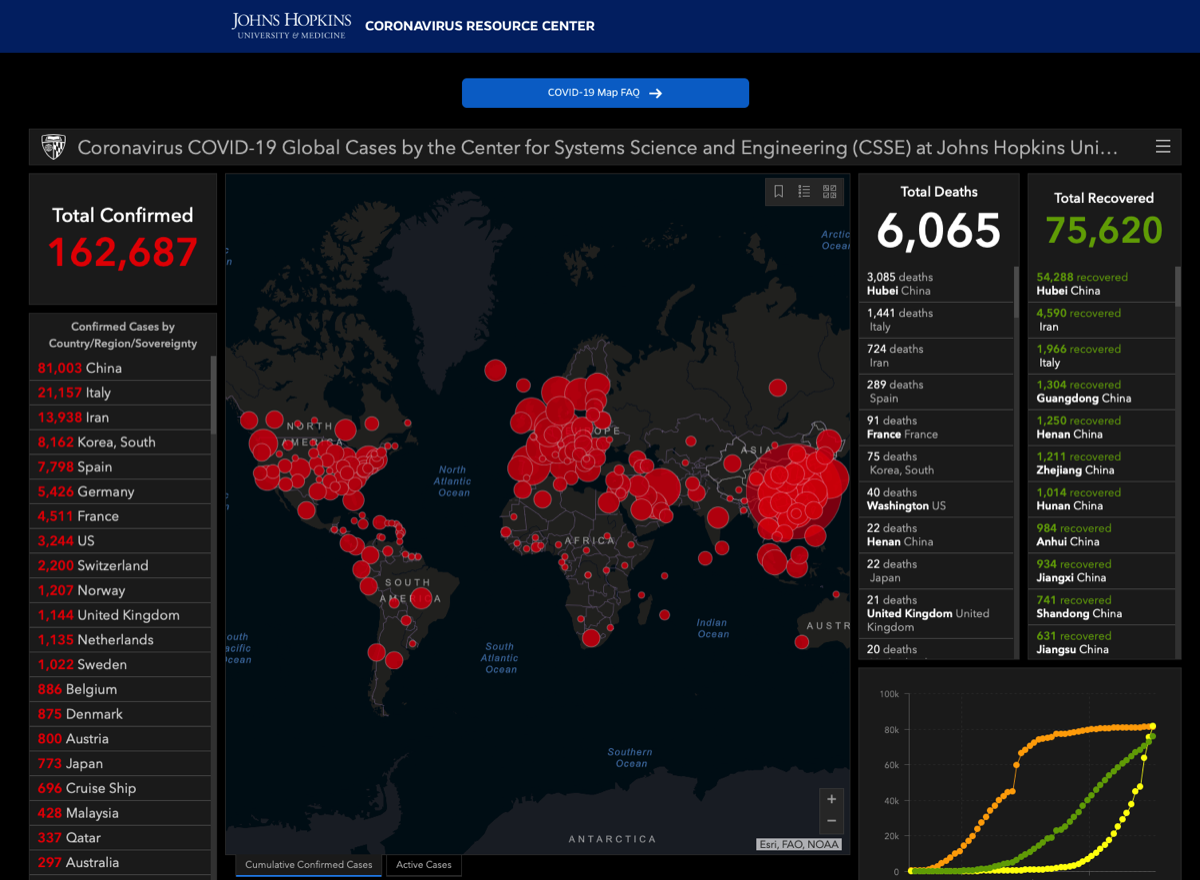Click 91 deaths France entry

[936, 428]
